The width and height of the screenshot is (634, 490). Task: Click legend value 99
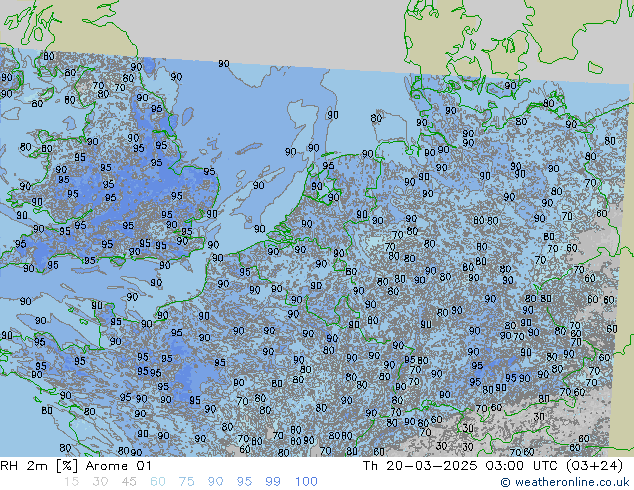[273, 482]
